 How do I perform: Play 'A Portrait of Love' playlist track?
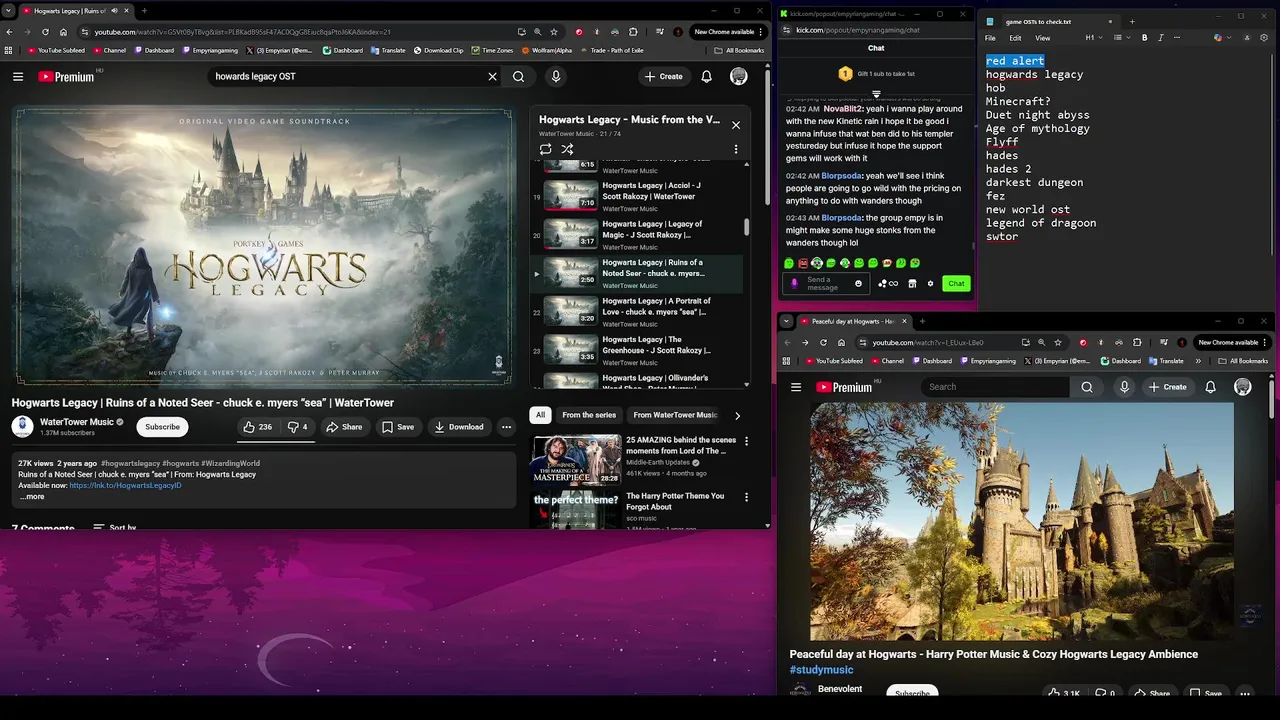point(637,311)
